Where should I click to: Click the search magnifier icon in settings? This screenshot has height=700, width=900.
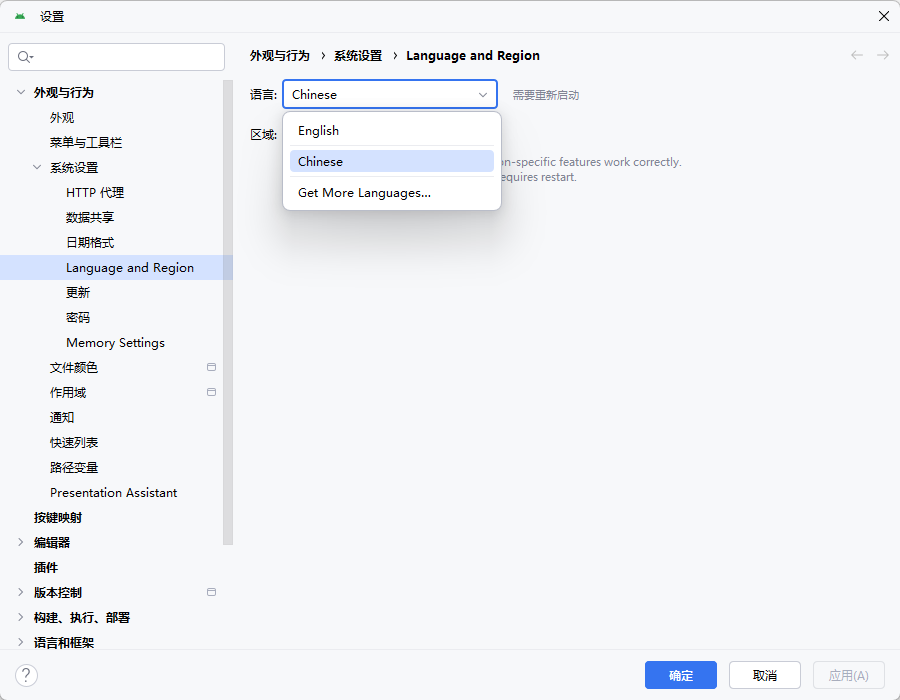[24, 57]
